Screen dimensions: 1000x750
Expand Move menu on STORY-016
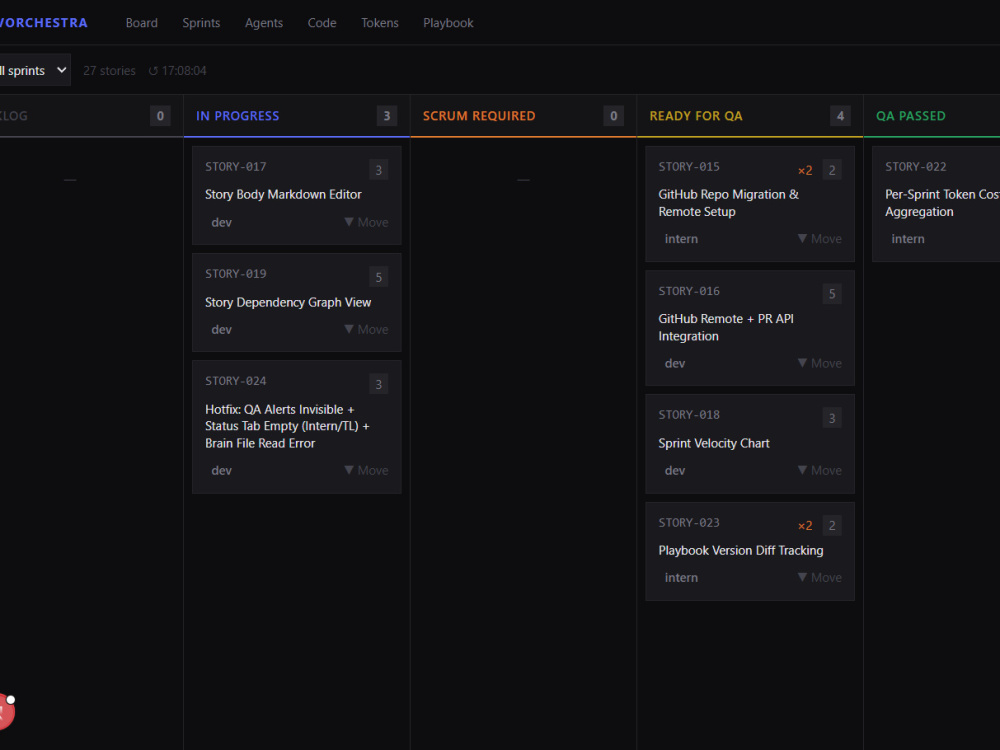pos(820,363)
